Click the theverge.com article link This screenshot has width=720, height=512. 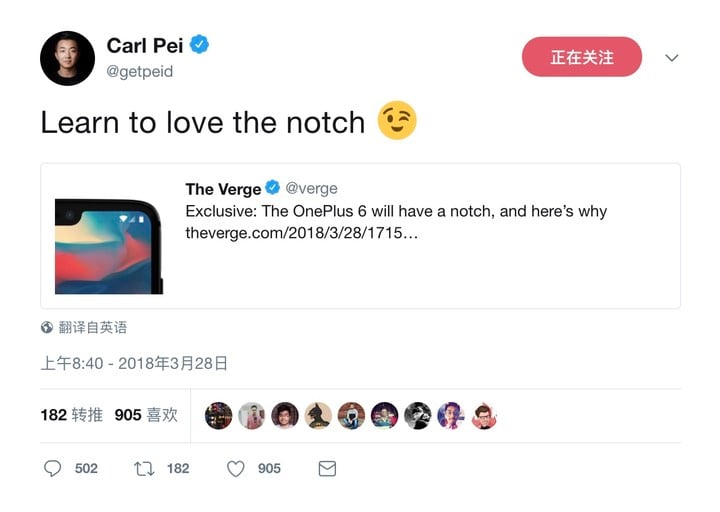(x=302, y=233)
